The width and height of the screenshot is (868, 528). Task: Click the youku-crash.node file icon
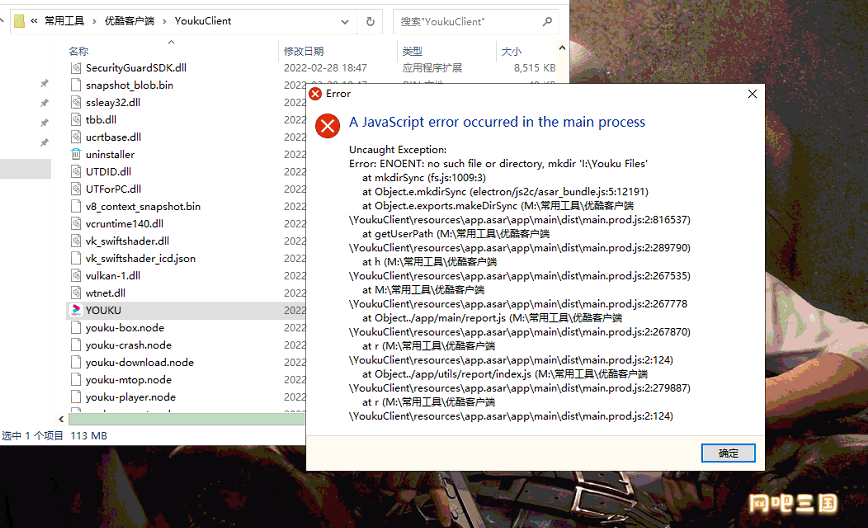click(76, 345)
